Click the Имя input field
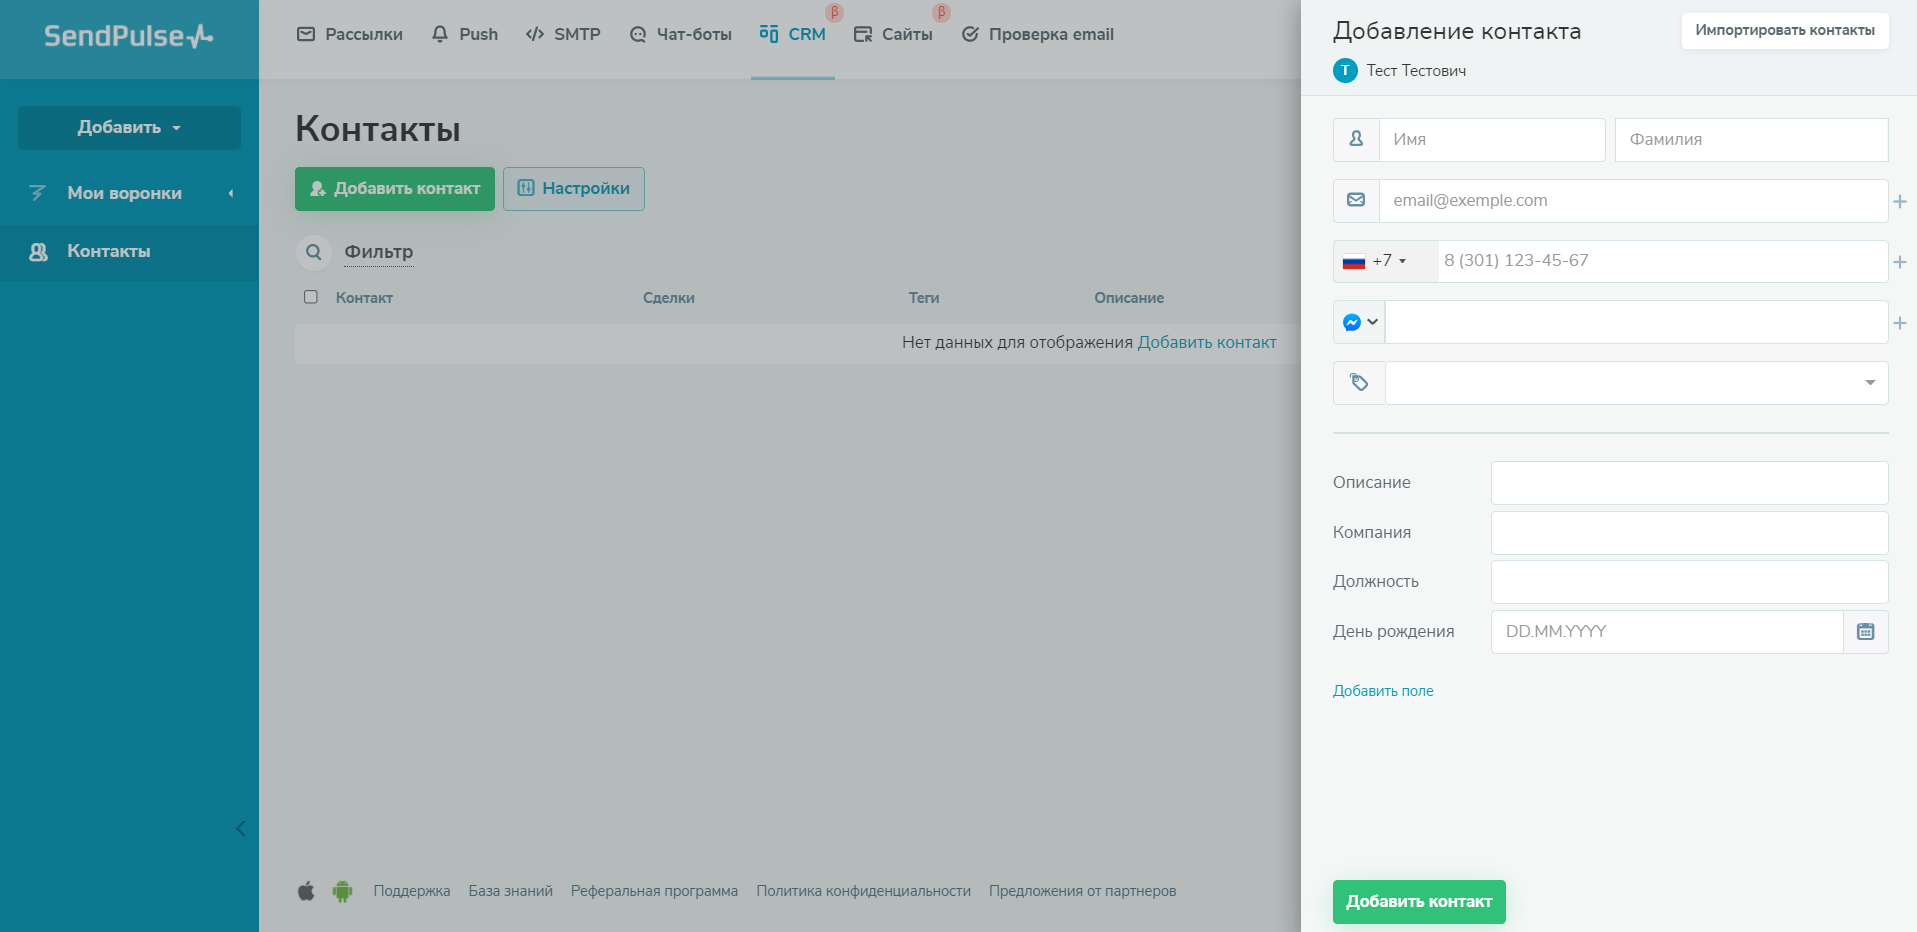The image size is (1917, 932). pos(1491,140)
